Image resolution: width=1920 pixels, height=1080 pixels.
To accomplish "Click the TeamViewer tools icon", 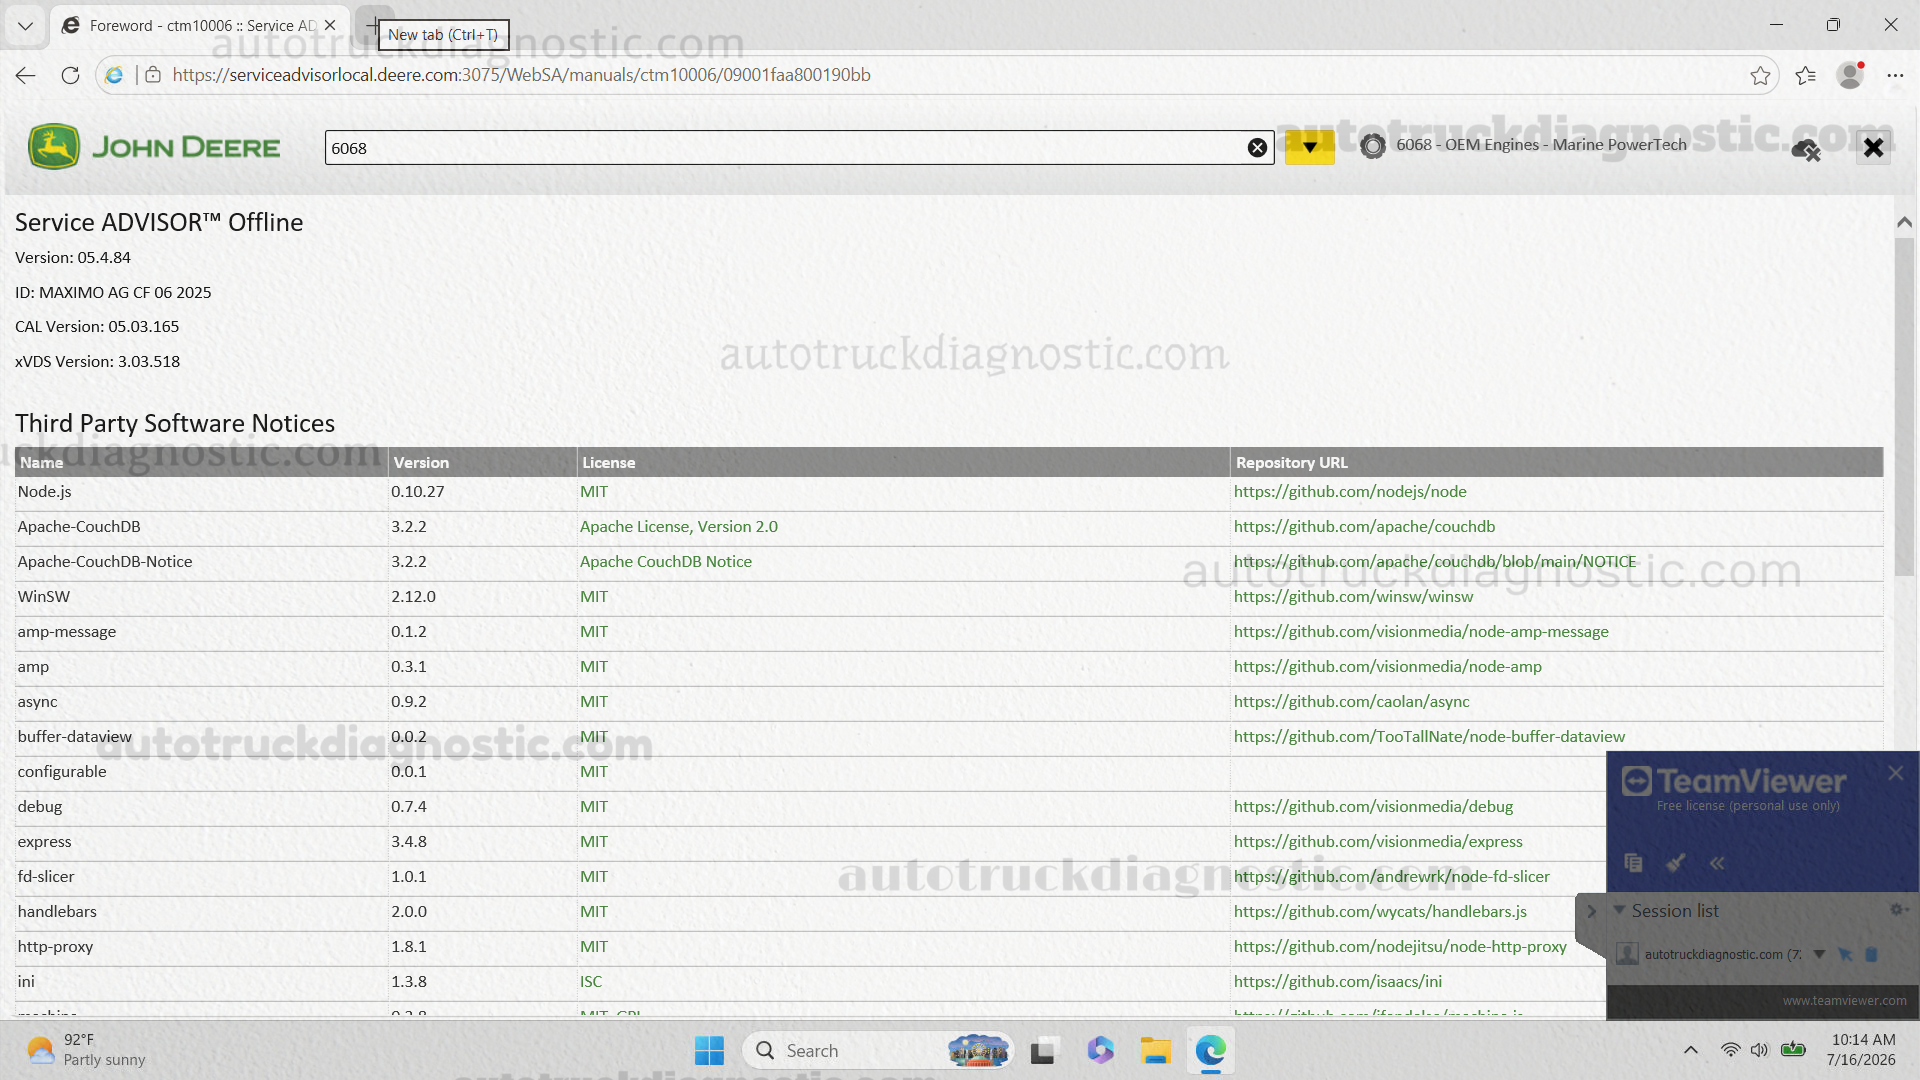I will [x=1676, y=863].
